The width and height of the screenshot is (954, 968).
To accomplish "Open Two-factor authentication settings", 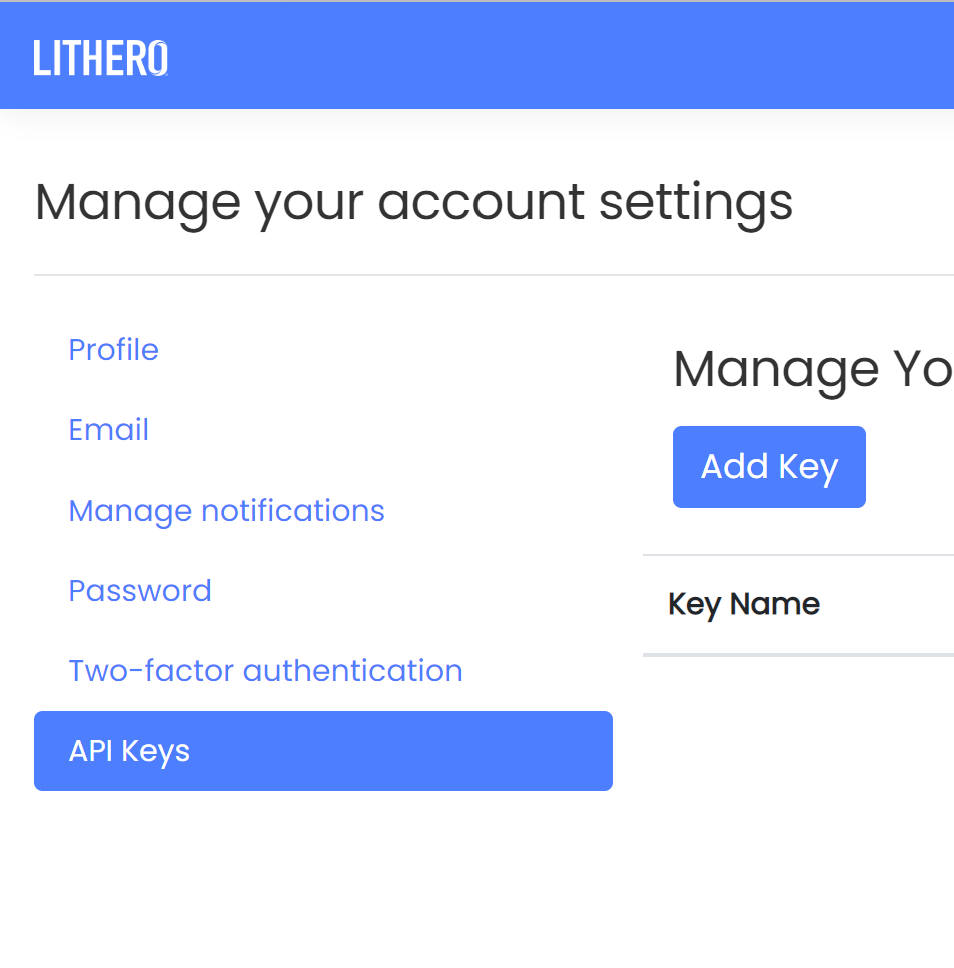I will [266, 671].
